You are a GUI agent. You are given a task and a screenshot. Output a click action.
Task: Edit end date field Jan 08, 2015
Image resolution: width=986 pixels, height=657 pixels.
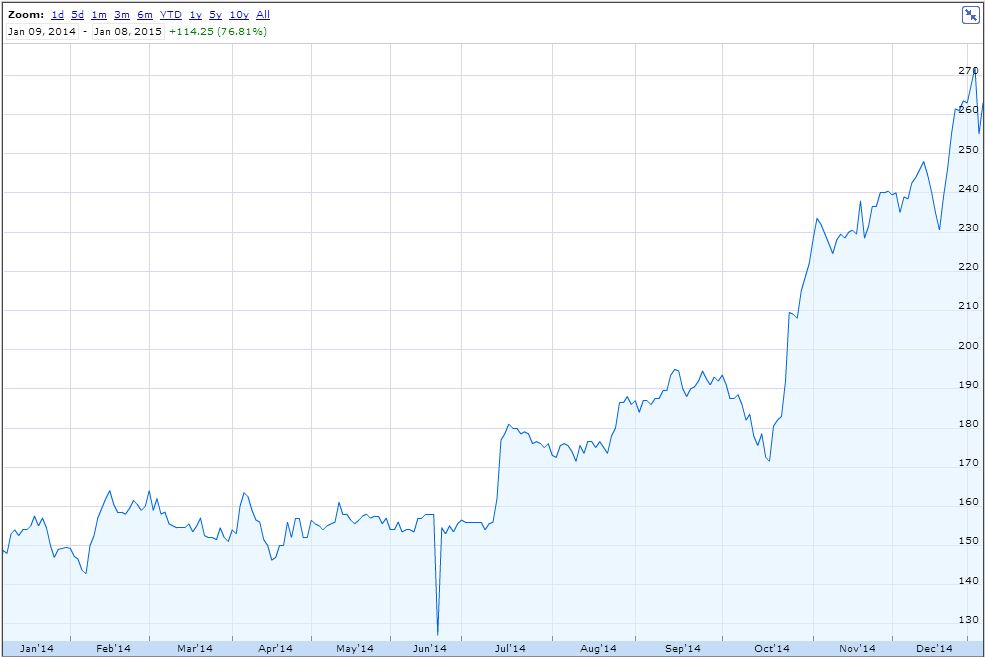tap(128, 31)
